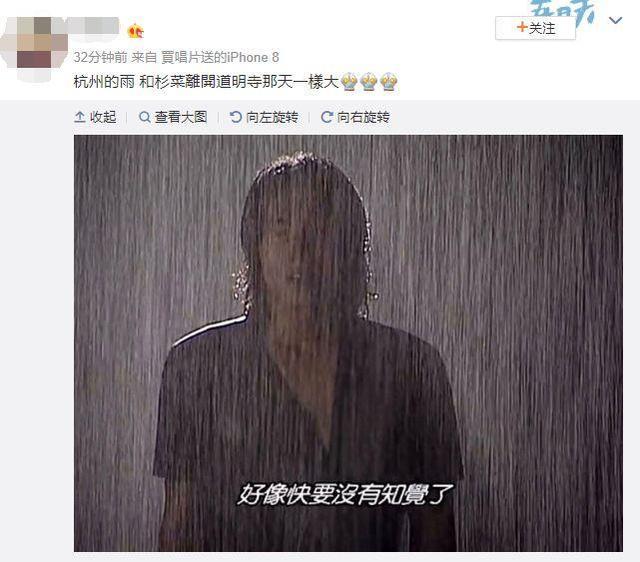Open the post options chevron menu

point(615,20)
